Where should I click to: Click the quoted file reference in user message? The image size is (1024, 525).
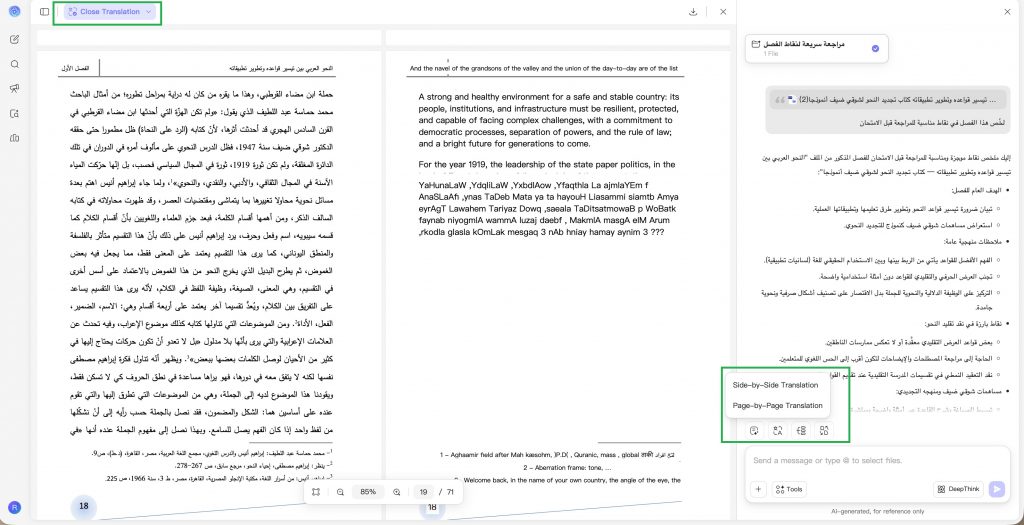pos(887,101)
